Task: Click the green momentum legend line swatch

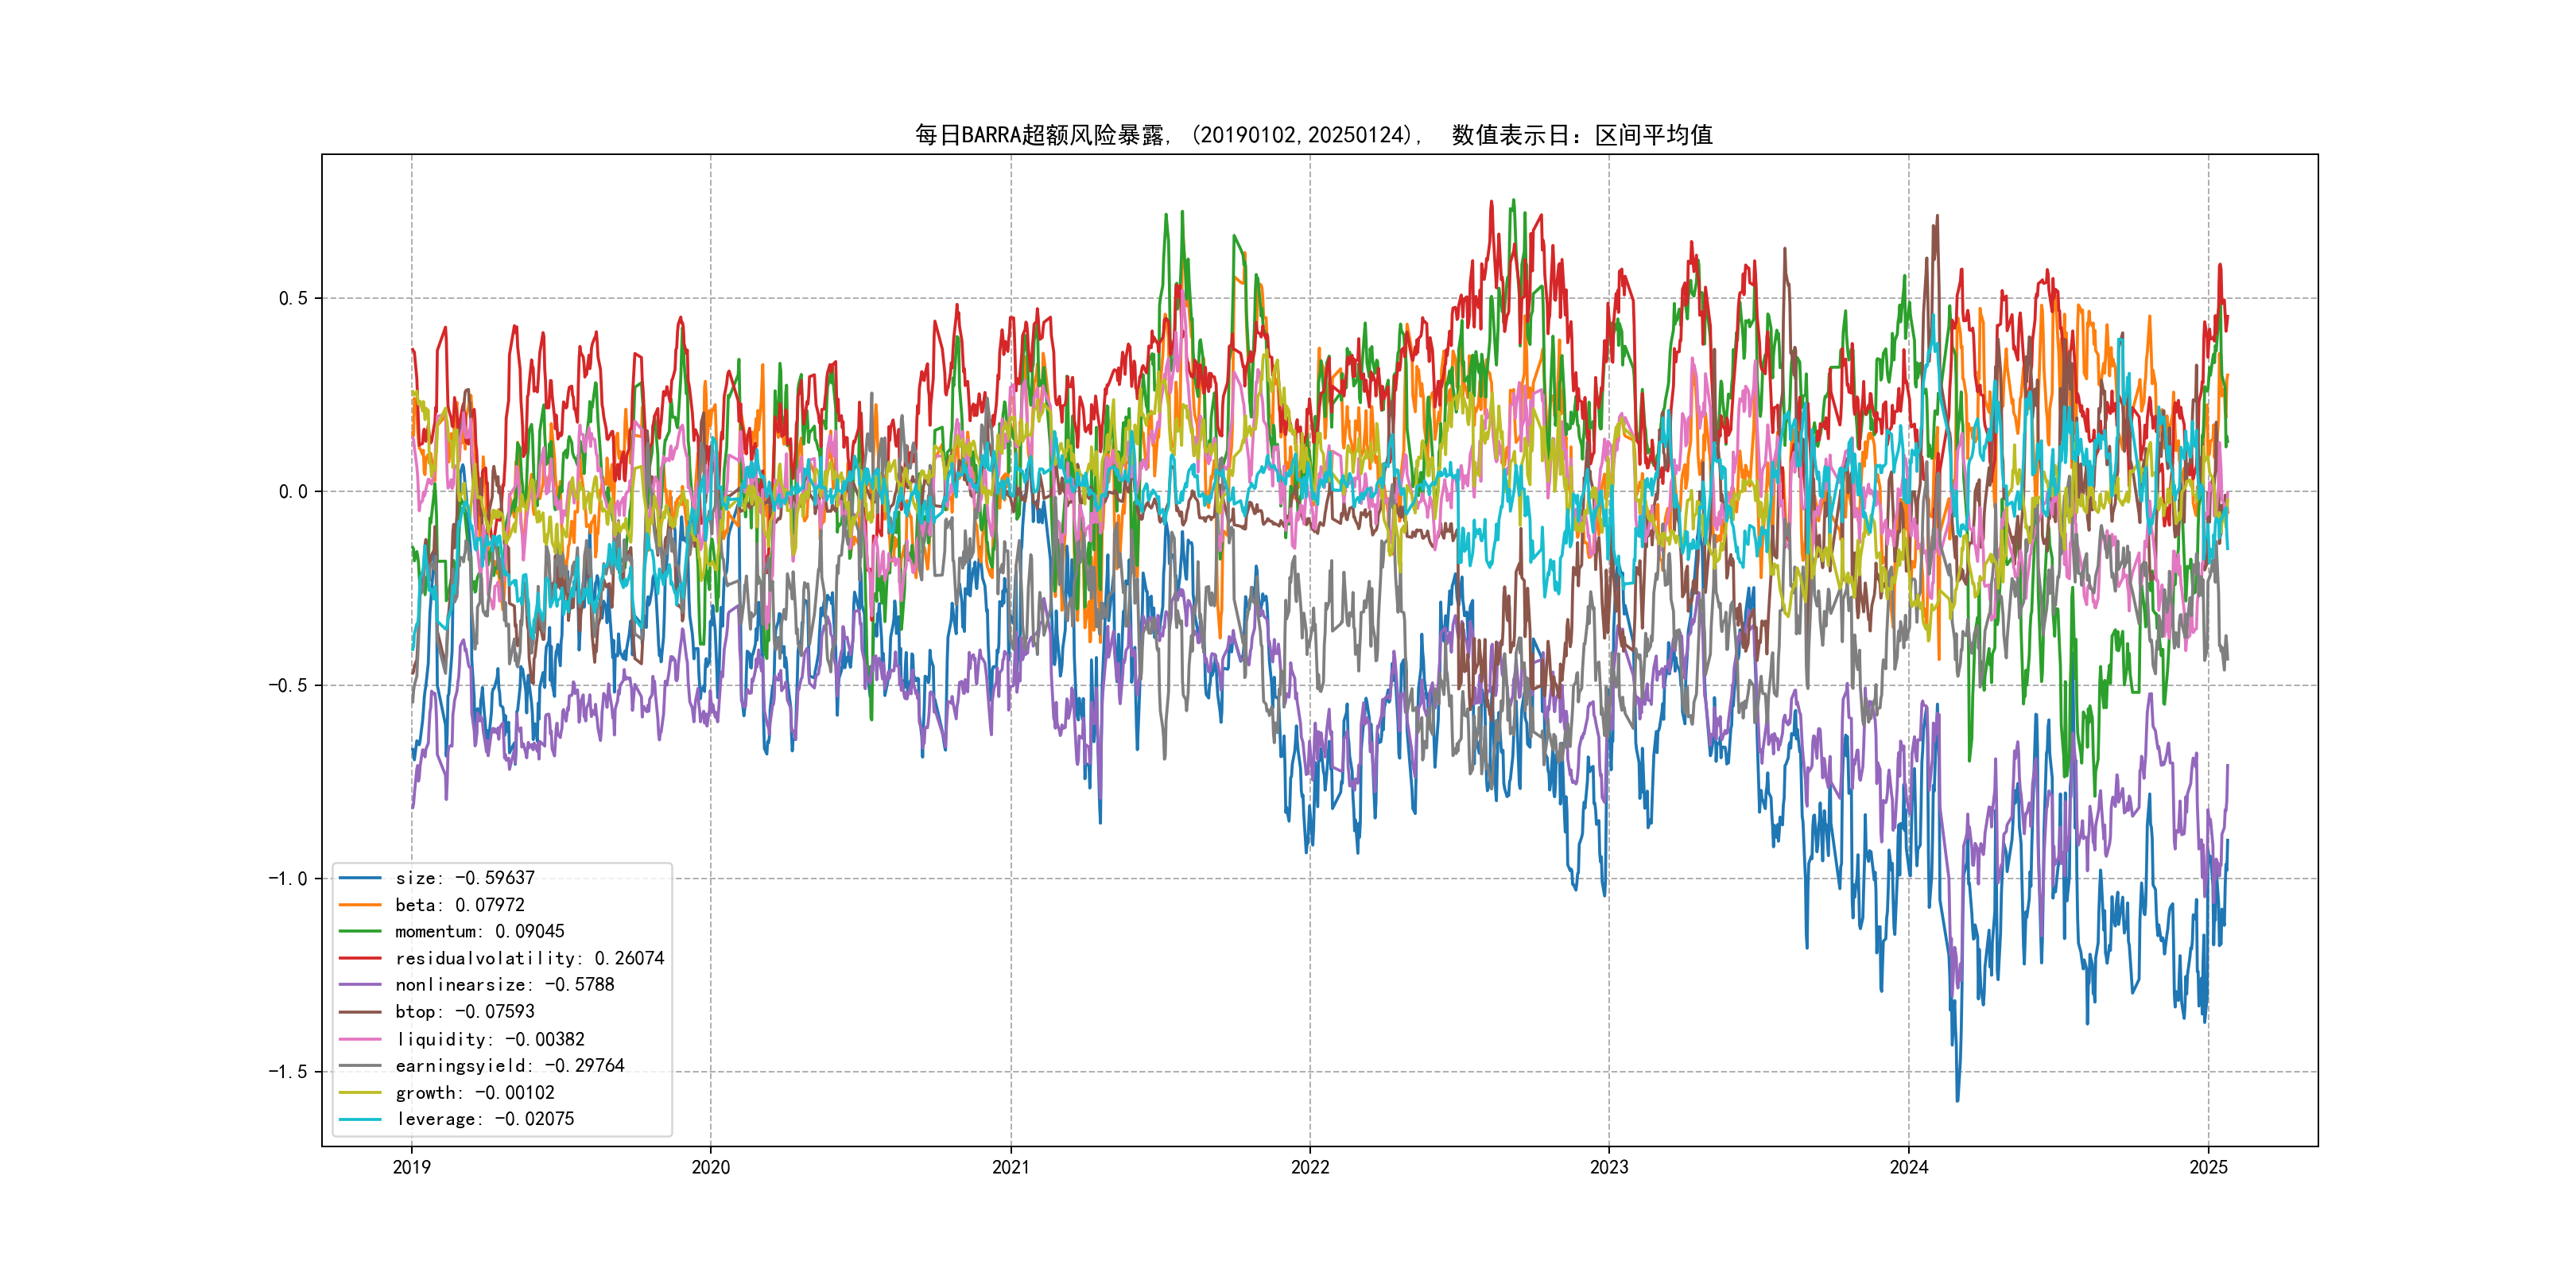Action: (360, 931)
